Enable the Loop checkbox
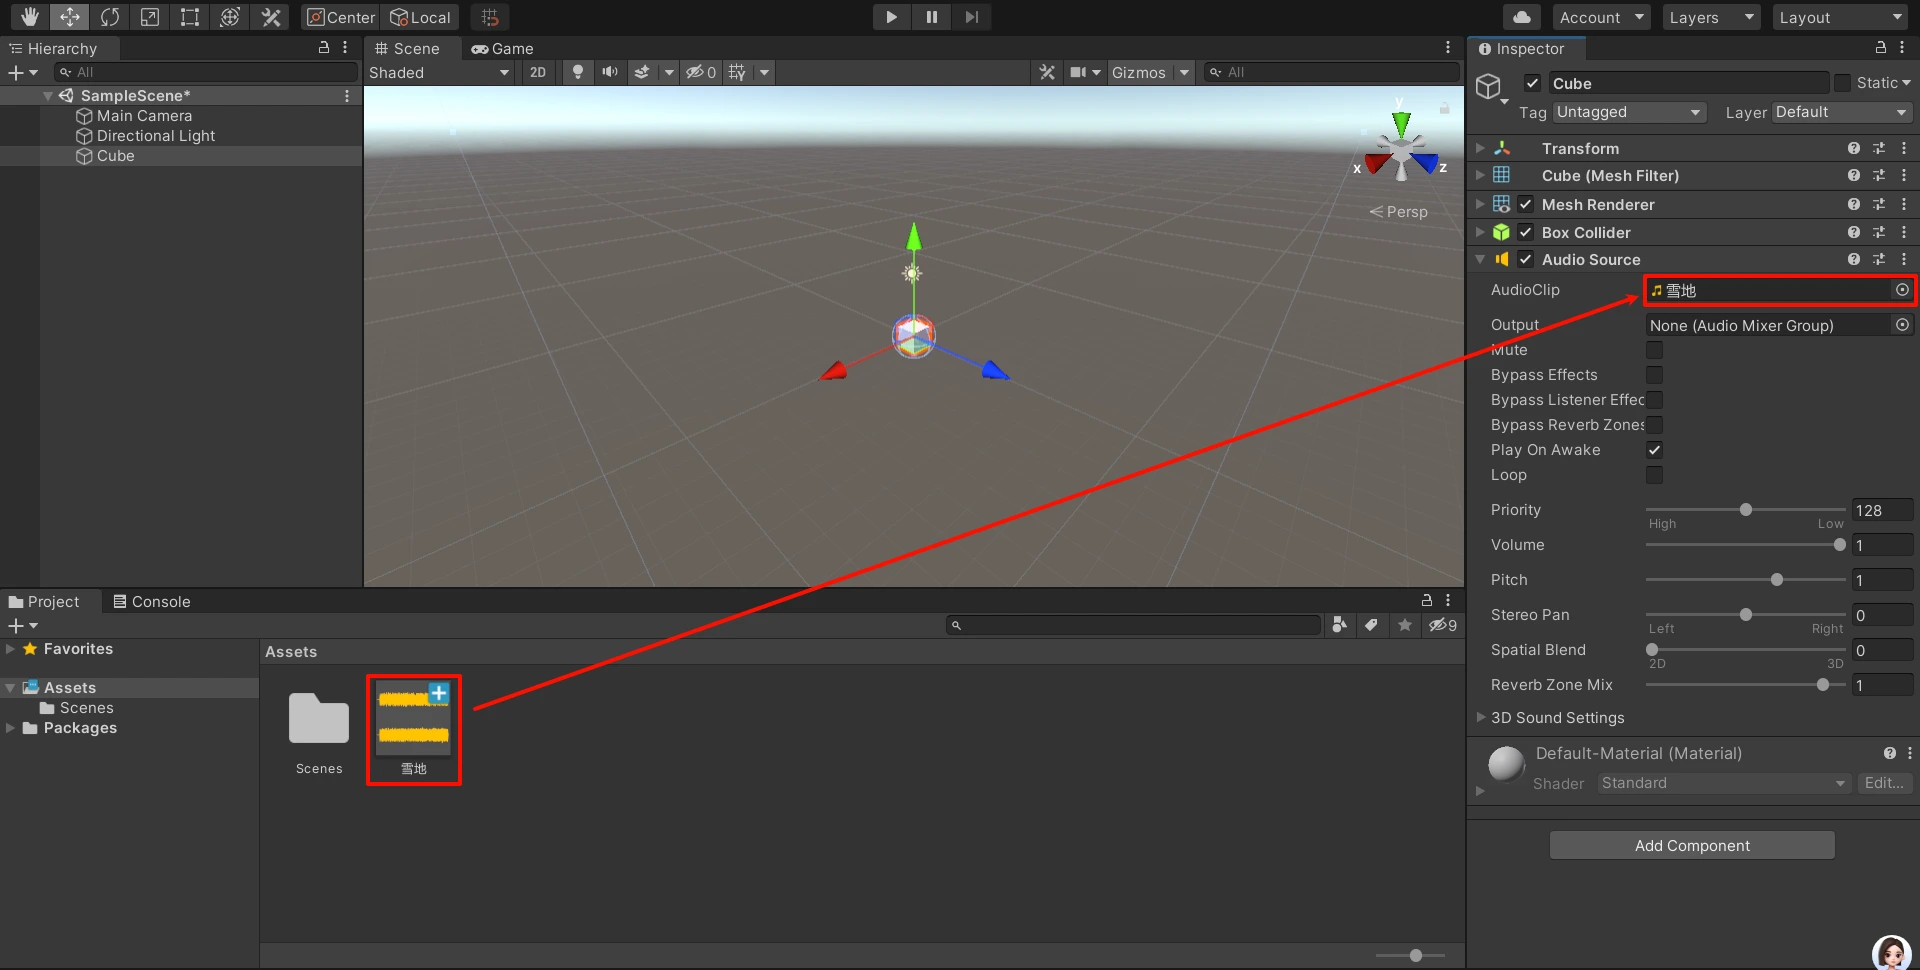The width and height of the screenshot is (1920, 970). (1654, 475)
